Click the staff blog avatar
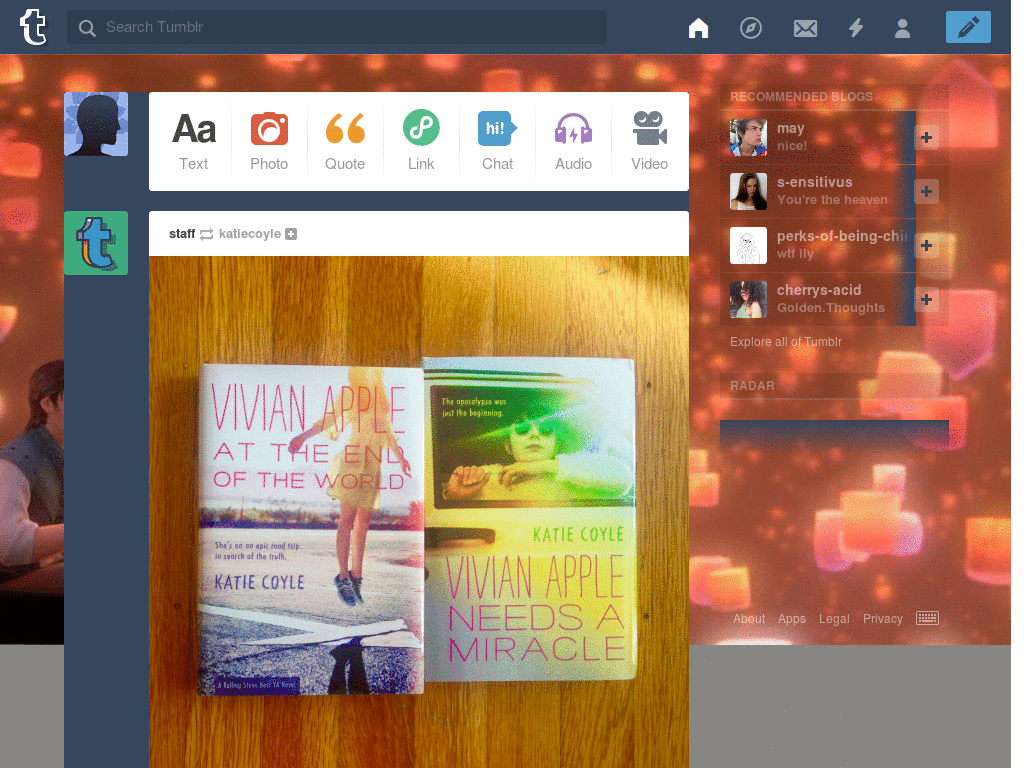 click(96, 243)
